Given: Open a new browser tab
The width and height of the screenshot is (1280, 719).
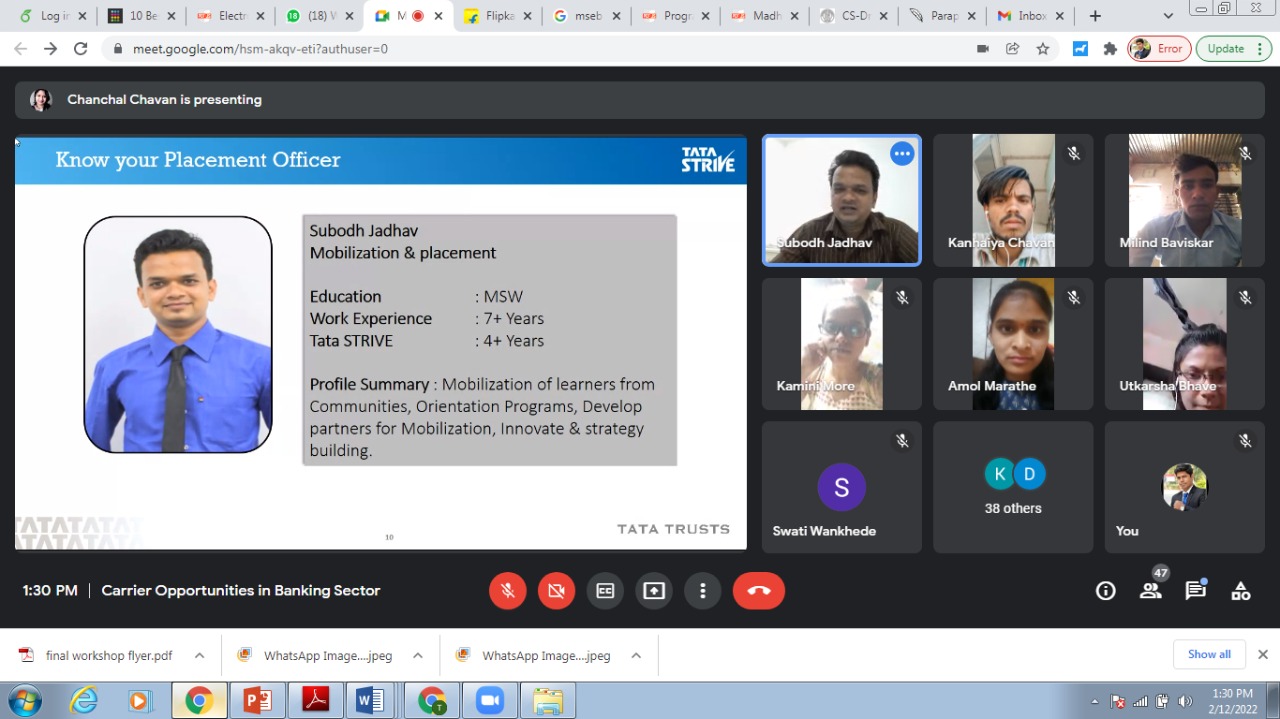Looking at the screenshot, I should click(x=1095, y=16).
